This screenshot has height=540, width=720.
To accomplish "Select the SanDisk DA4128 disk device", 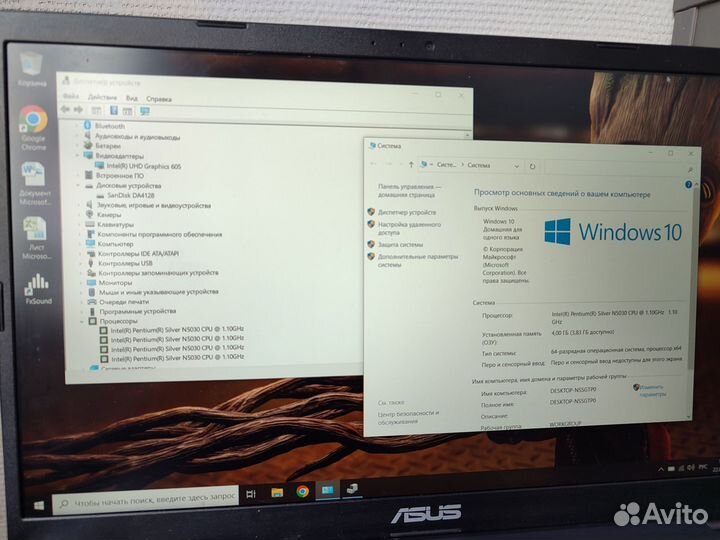I will (x=130, y=195).
